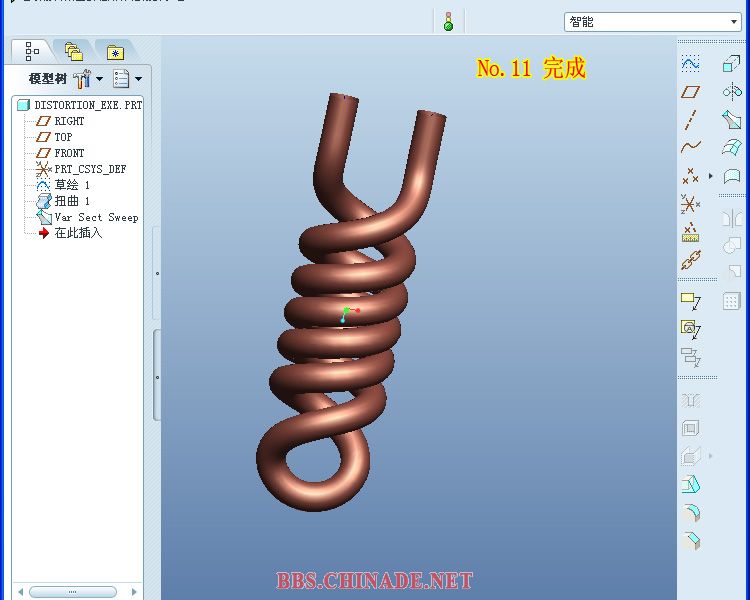This screenshot has width=750, height=600.
Task: Choose the Datum Curve tool
Action: click(x=690, y=147)
